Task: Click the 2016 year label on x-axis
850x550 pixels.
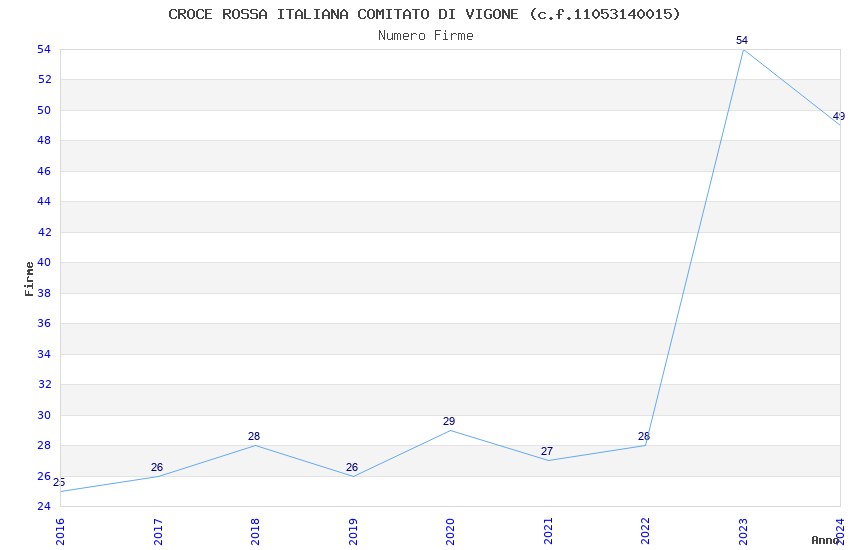Action: coord(60,531)
